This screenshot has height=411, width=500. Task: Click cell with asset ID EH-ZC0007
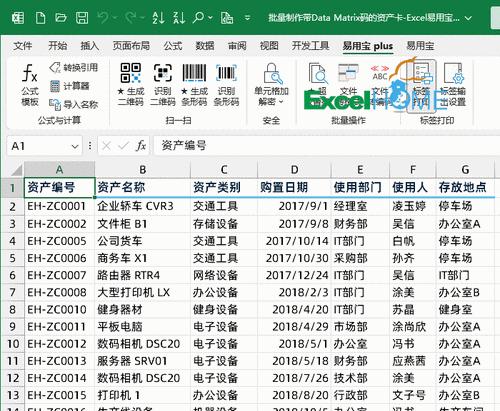[59, 275]
